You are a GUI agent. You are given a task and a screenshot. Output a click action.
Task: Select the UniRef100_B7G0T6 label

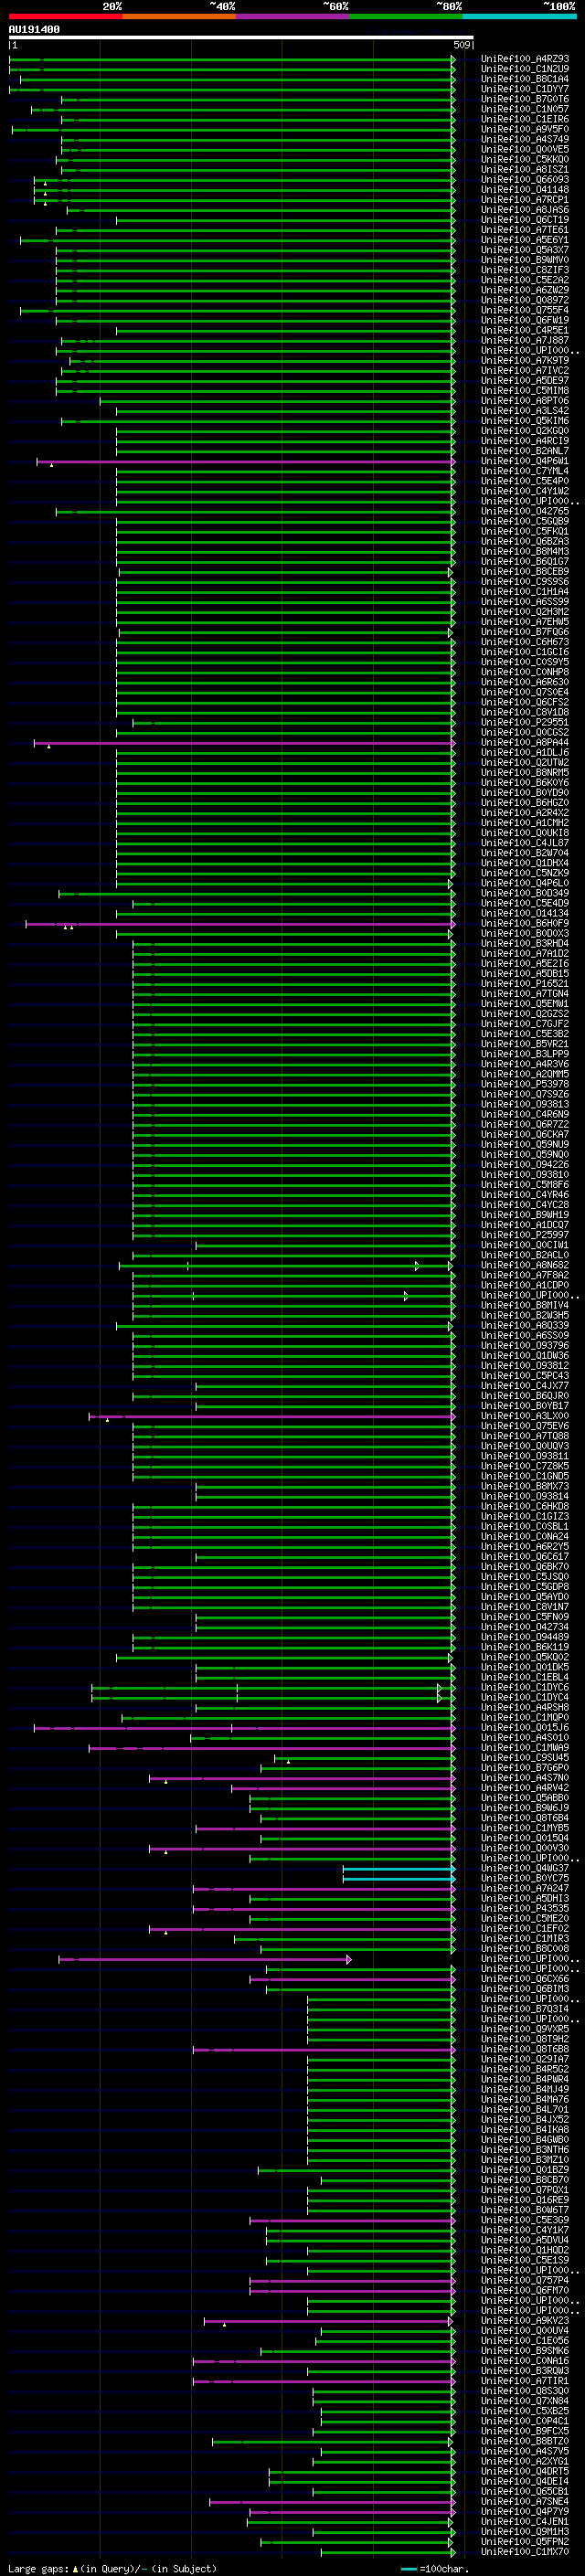click(525, 99)
